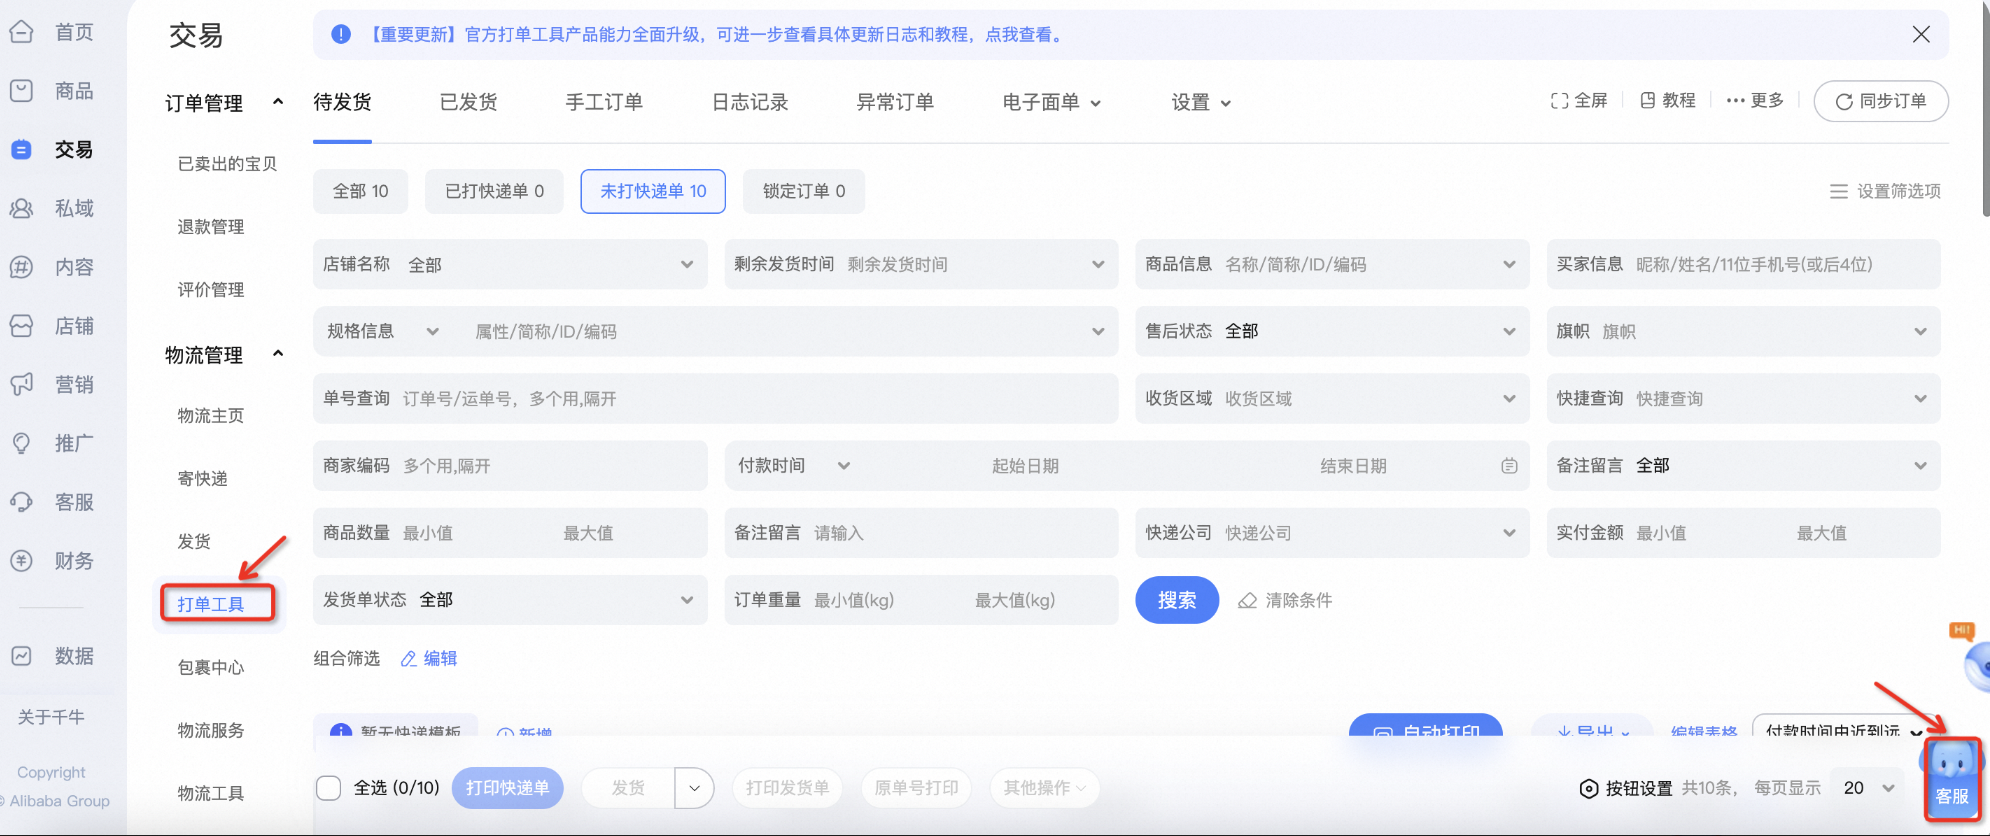1990x836 pixels.
Task: Open the 商品 products sidebar icon
Action: pos(21,91)
